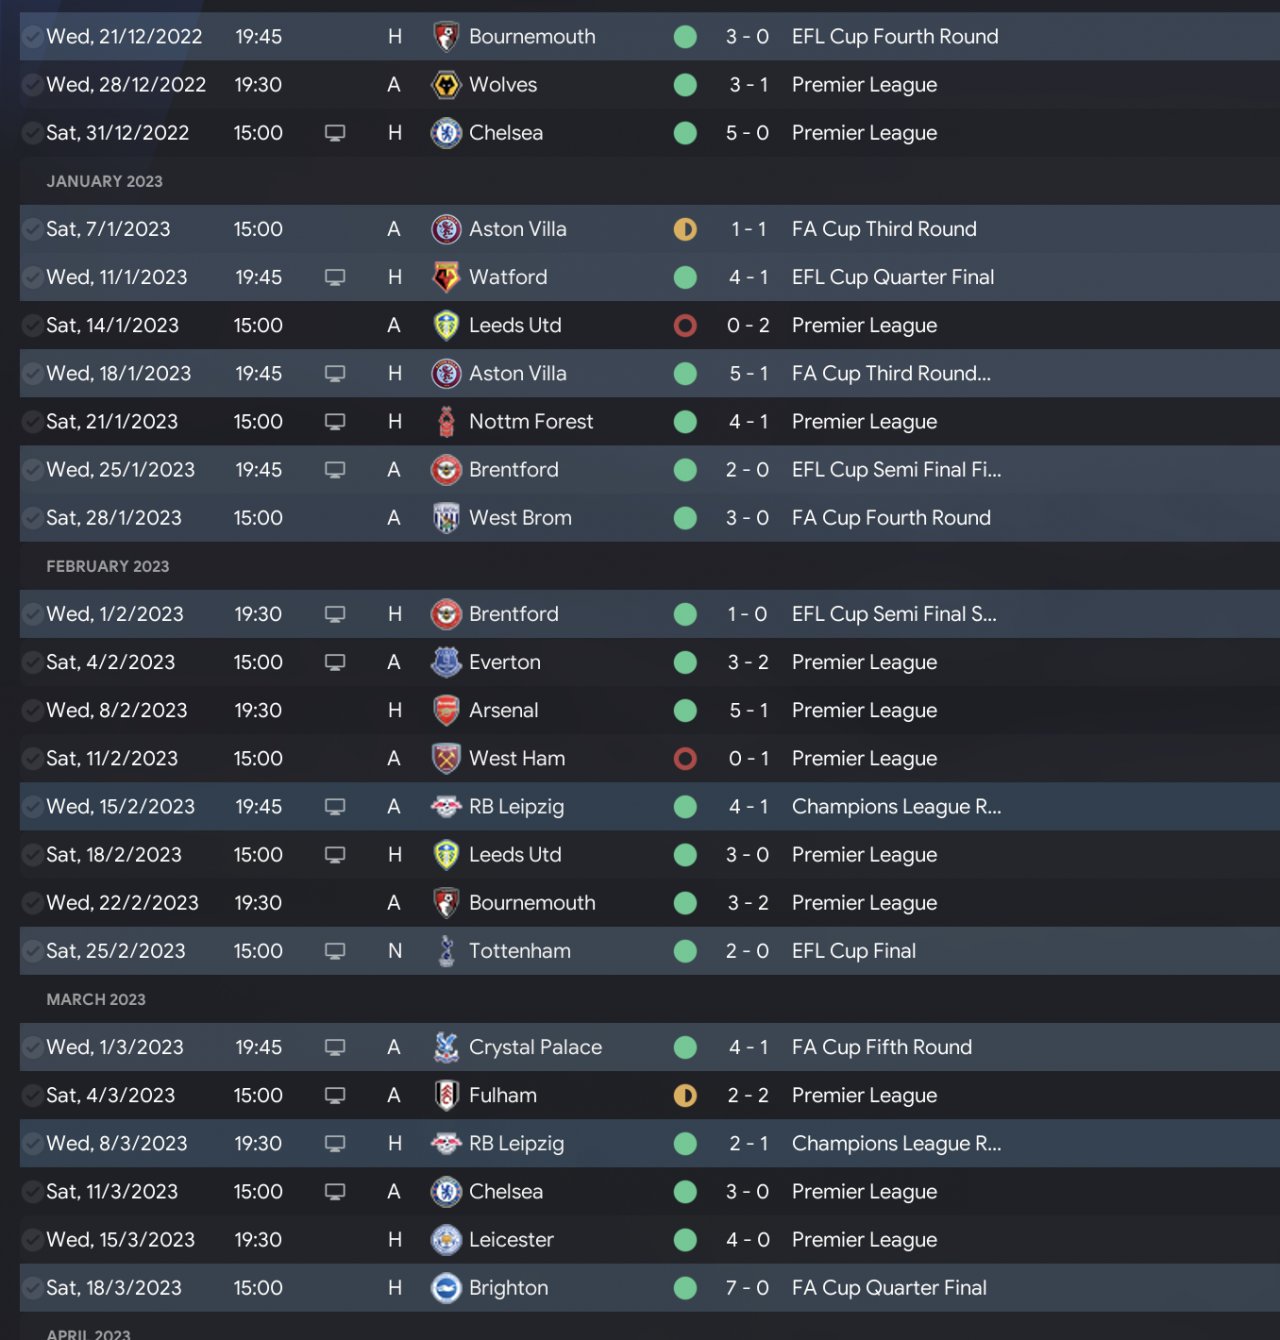Click the orange draw indicator on the Fulham row
Viewport: 1280px width, 1340px height.
click(x=685, y=1096)
